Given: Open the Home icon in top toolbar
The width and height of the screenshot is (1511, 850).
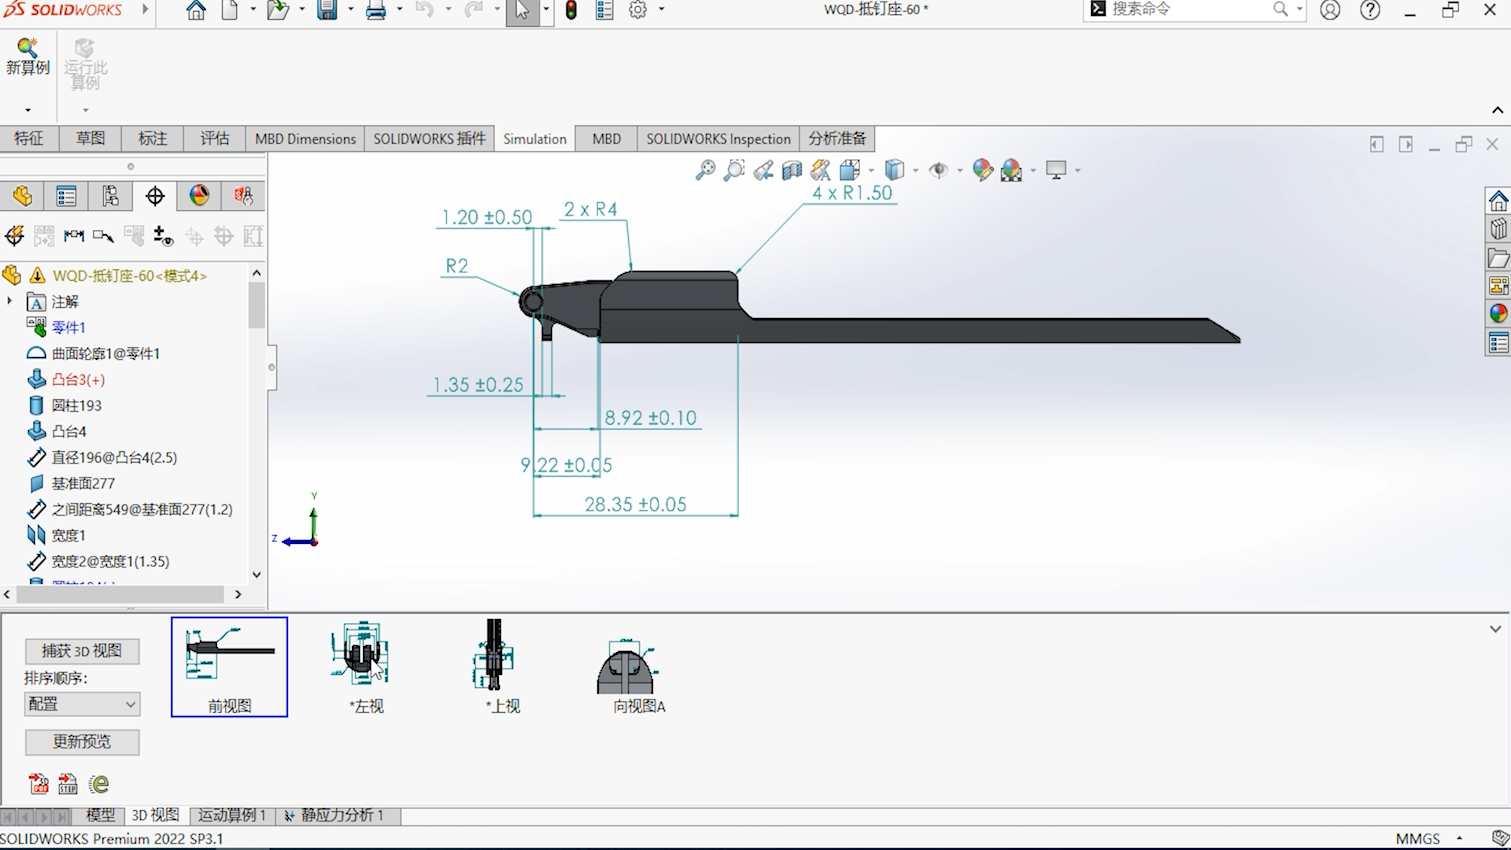Looking at the screenshot, I should click(196, 11).
